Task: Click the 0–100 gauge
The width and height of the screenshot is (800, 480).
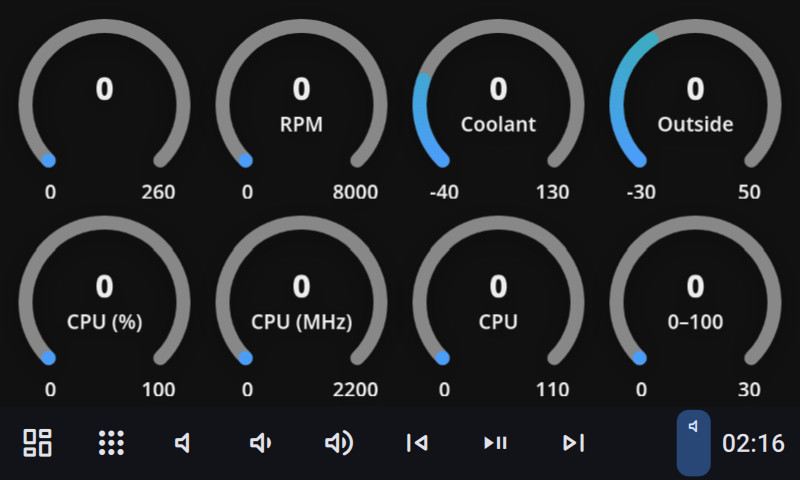Action: click(695, 302)
